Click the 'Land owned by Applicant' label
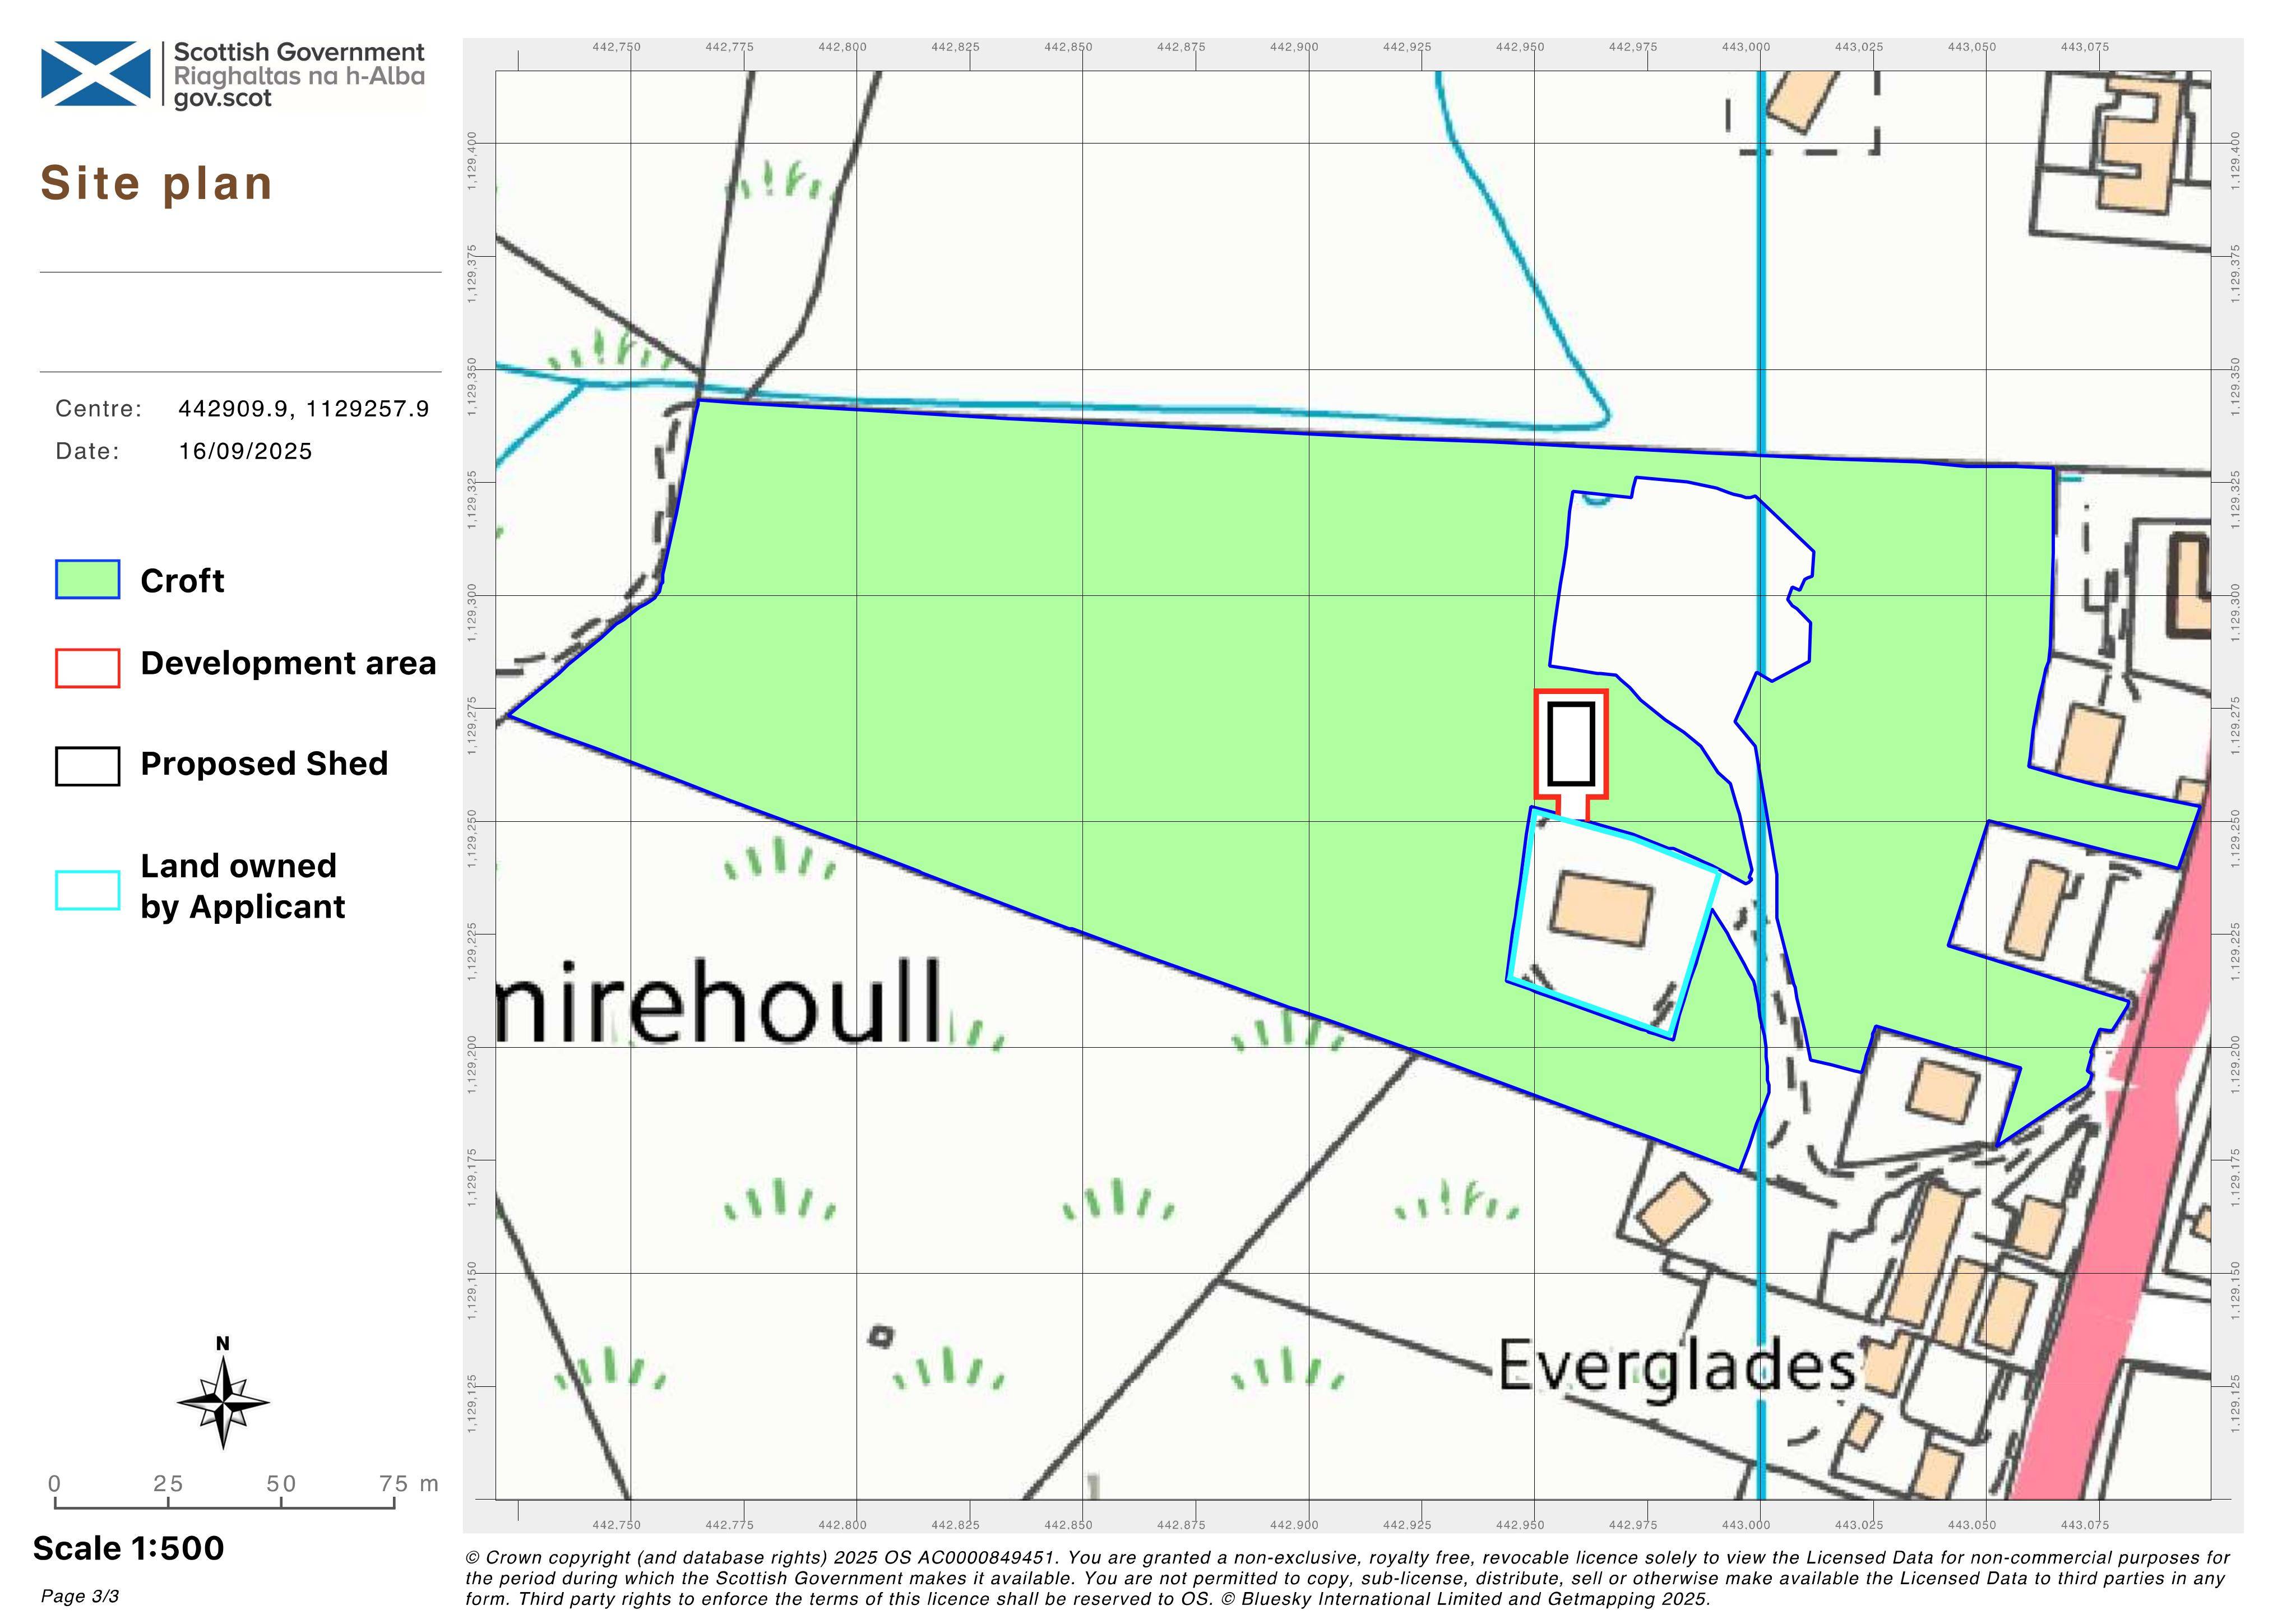This screenshot has width=2296, height=1624. coord(242,886)
